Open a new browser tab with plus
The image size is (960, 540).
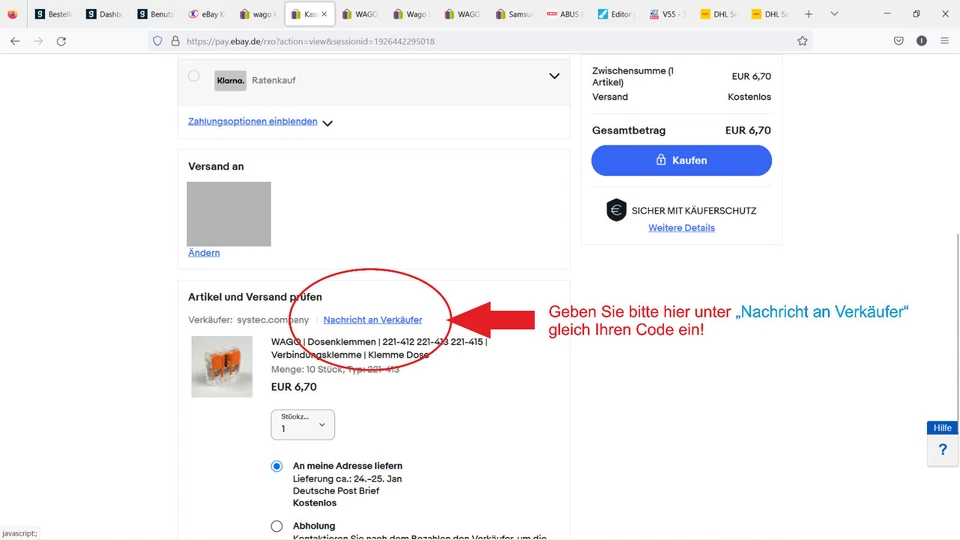point(808,13)
